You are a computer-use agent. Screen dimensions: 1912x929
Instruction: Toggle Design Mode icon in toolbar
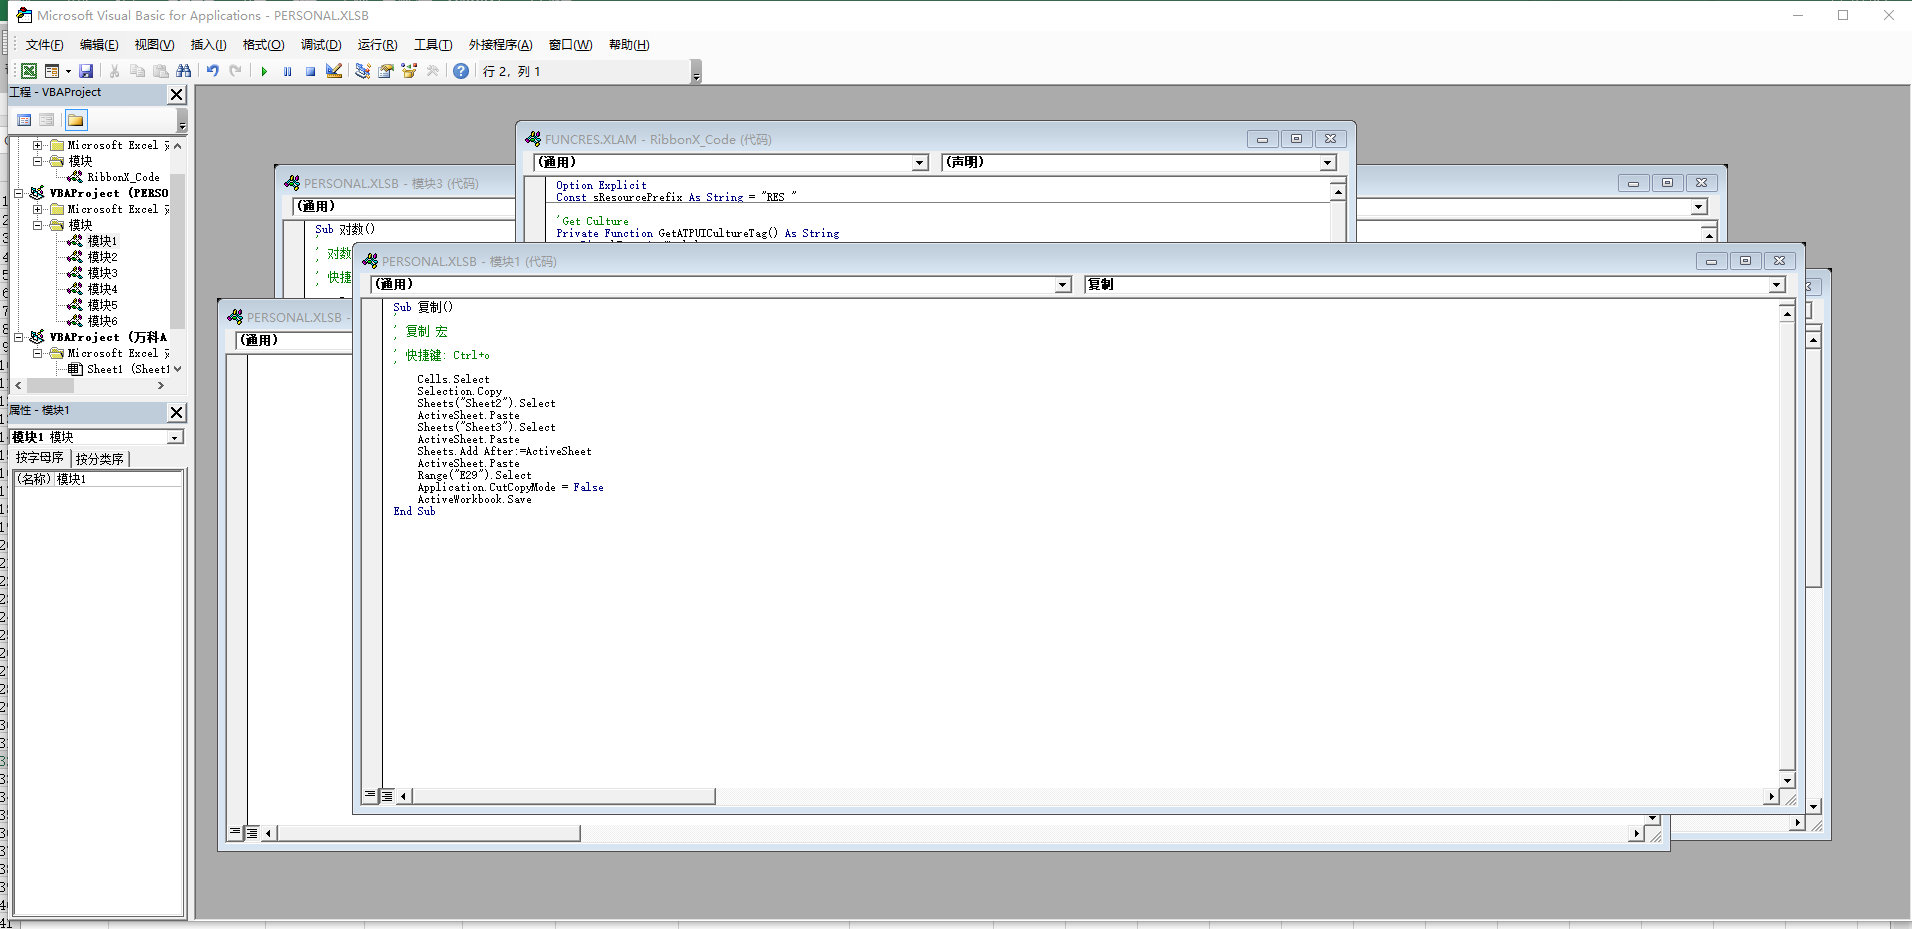[334, 71]
